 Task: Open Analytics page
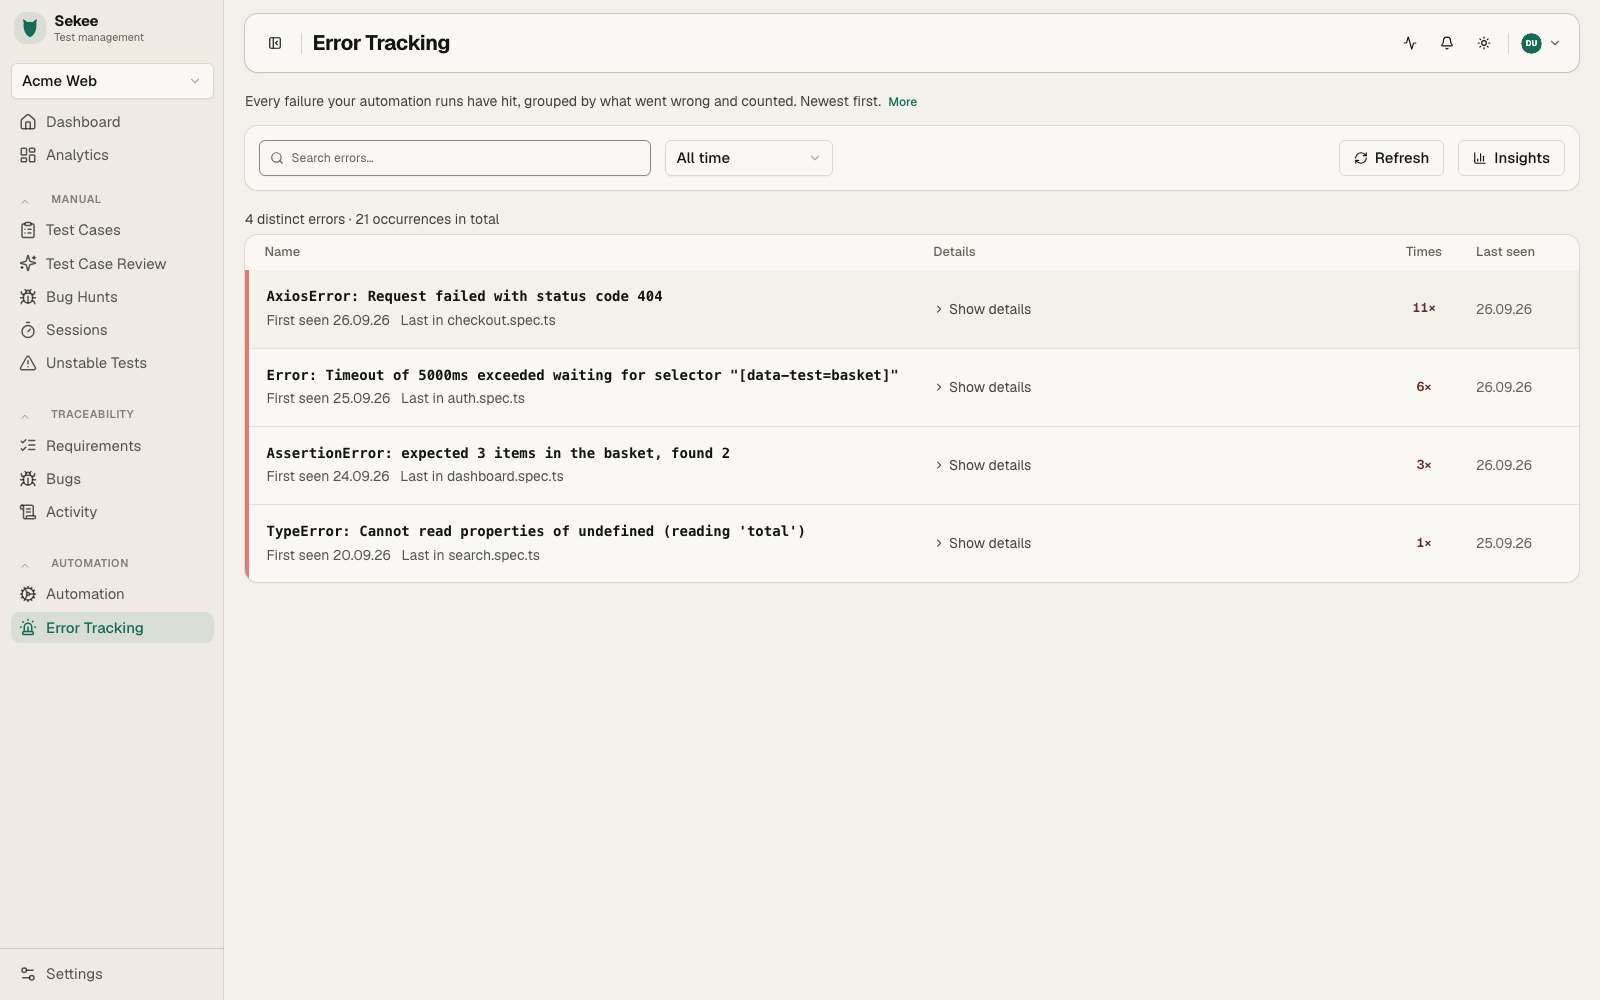112,155
